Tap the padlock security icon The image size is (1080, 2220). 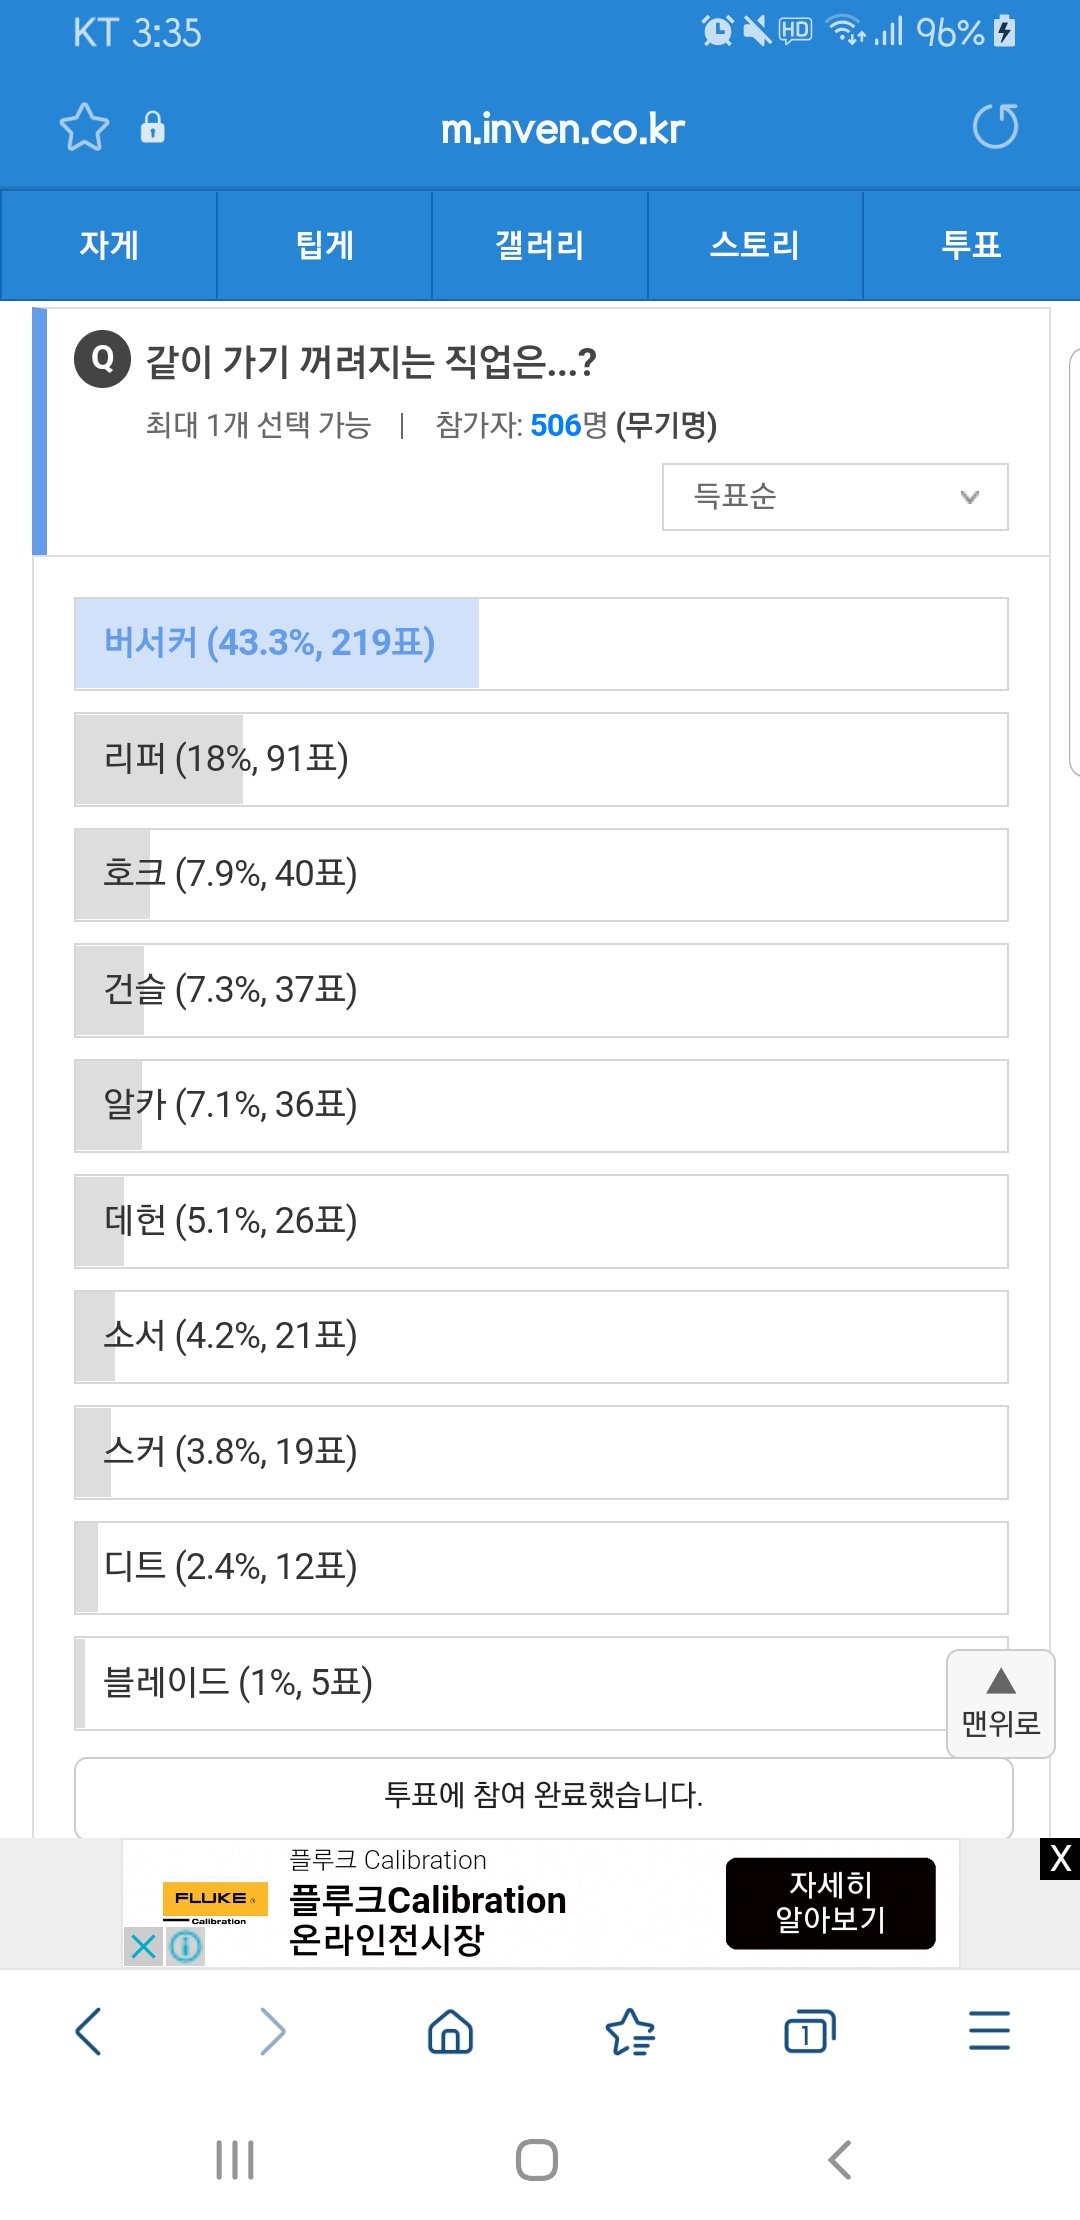coord(152,127)
